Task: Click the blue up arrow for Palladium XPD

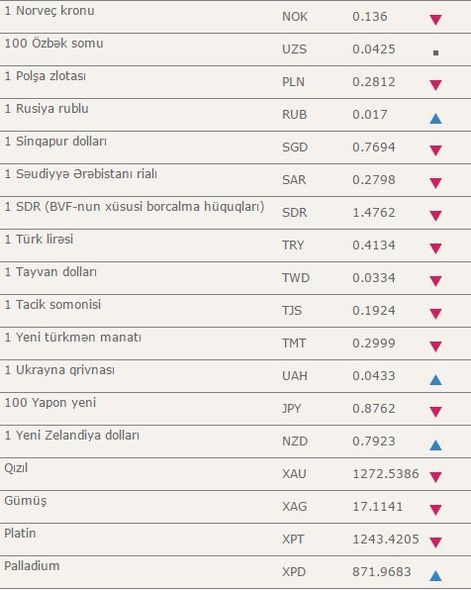Action: click(435, 575)
